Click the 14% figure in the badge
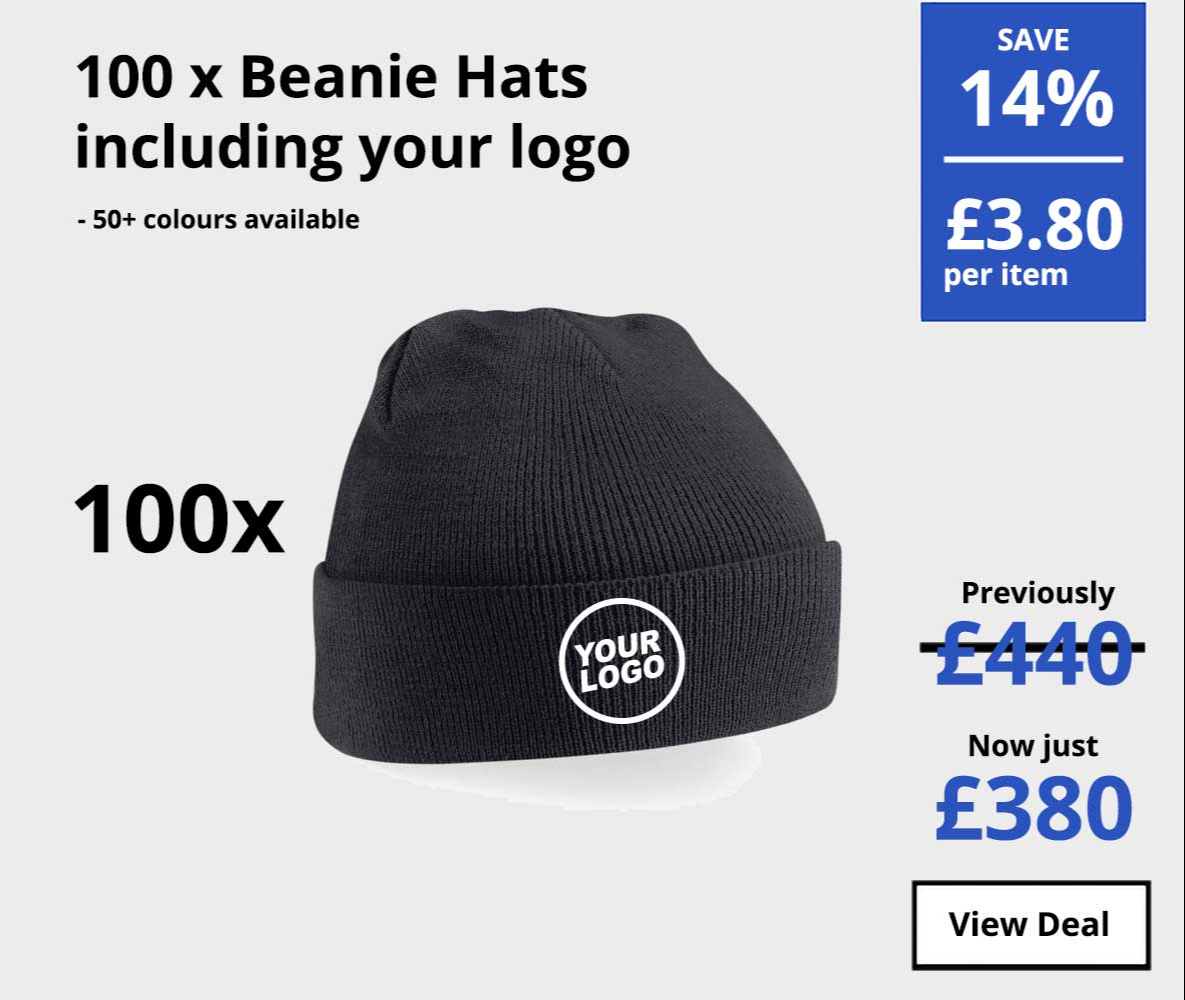This screenshot has height=1000, width=1185. (1036, 100)
